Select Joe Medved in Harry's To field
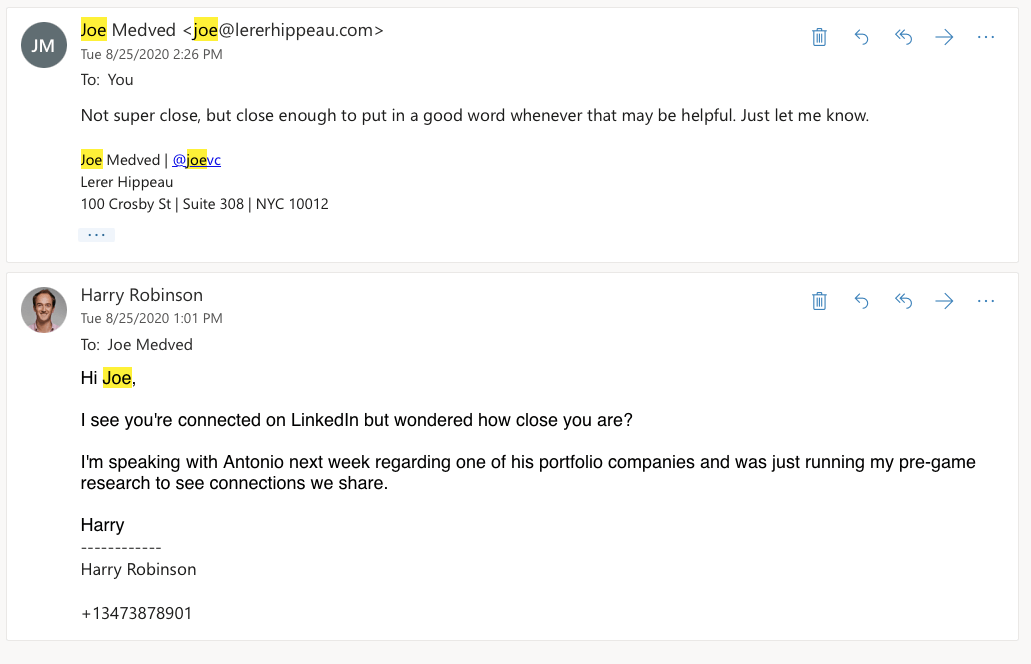The height and width of the screenshot is (664, 1031). click(x=148, y=344)
